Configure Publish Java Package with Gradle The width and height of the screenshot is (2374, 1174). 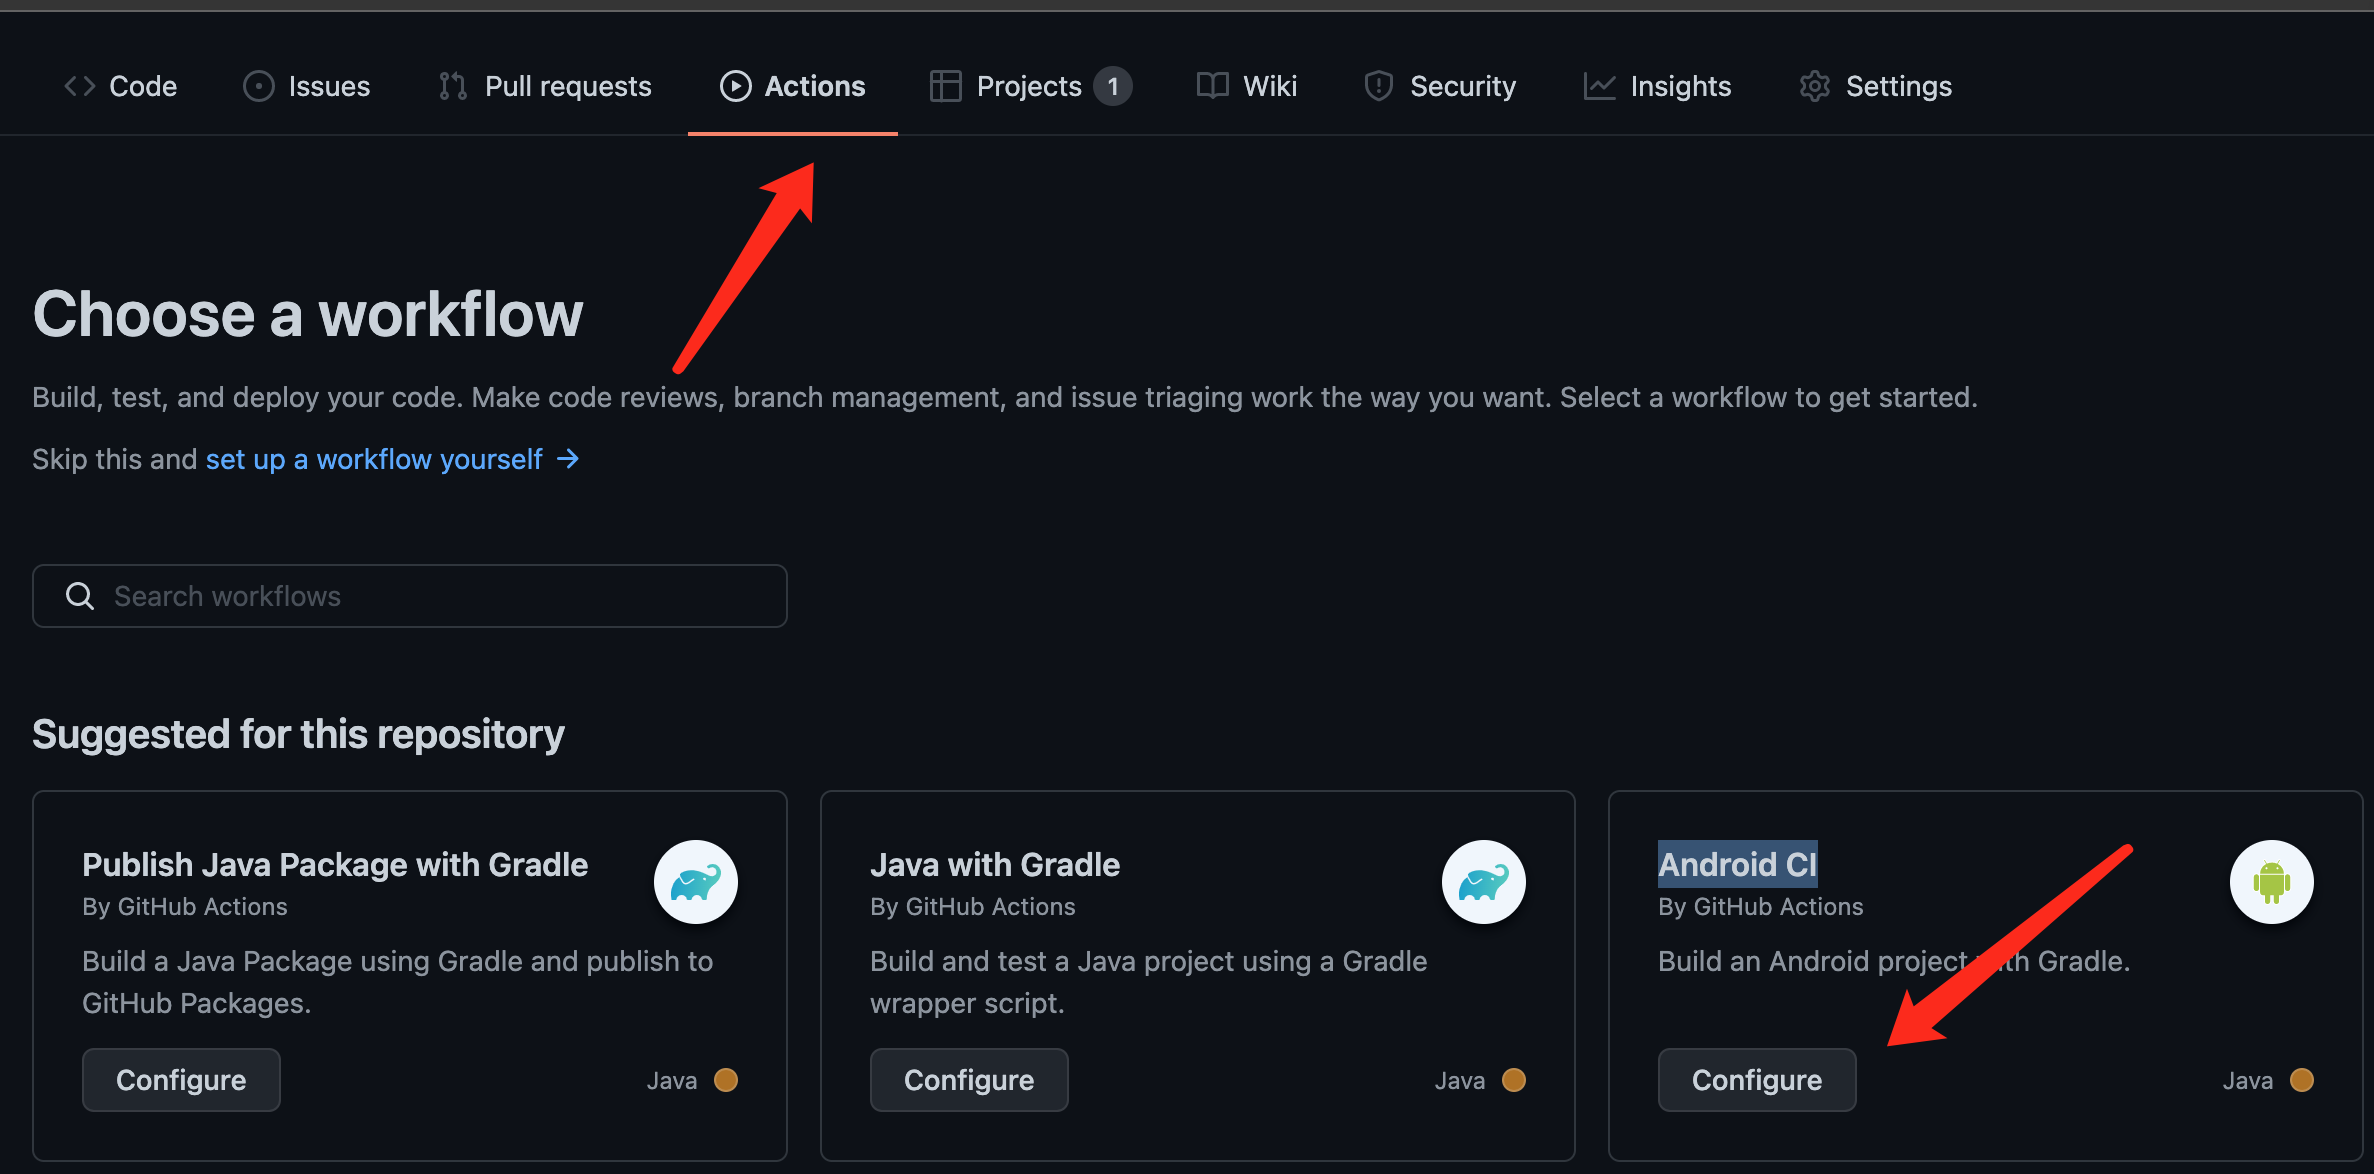pyautogui.click(x=181, y=1080)
